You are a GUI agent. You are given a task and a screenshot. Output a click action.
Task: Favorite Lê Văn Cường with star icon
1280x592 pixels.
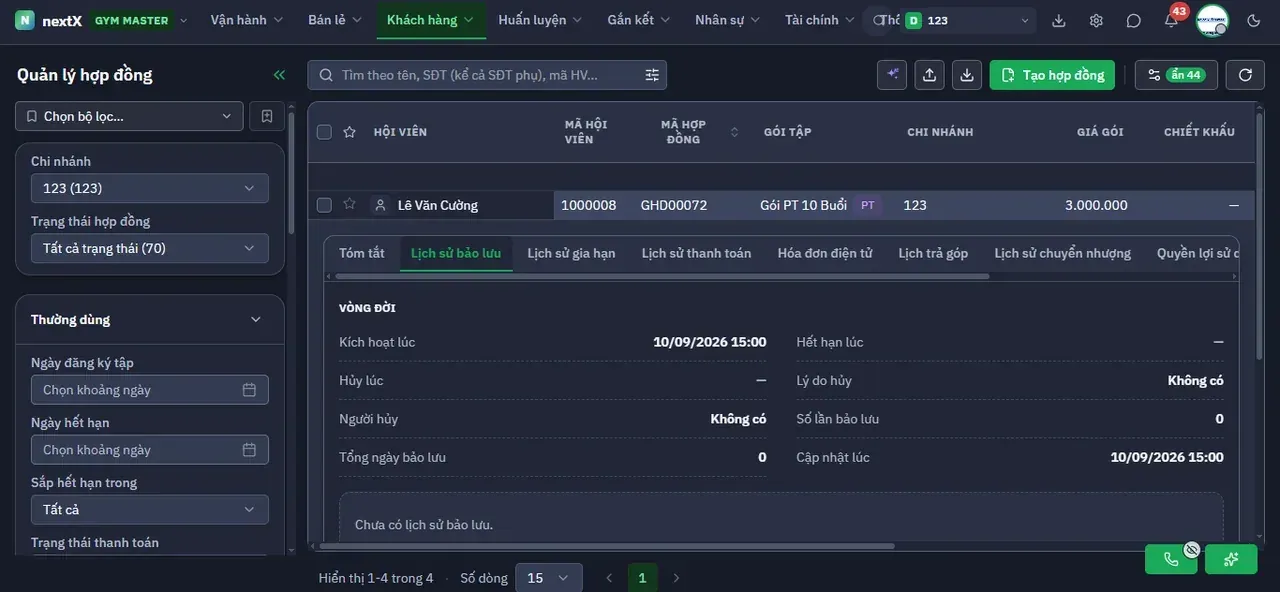(349, 205)
